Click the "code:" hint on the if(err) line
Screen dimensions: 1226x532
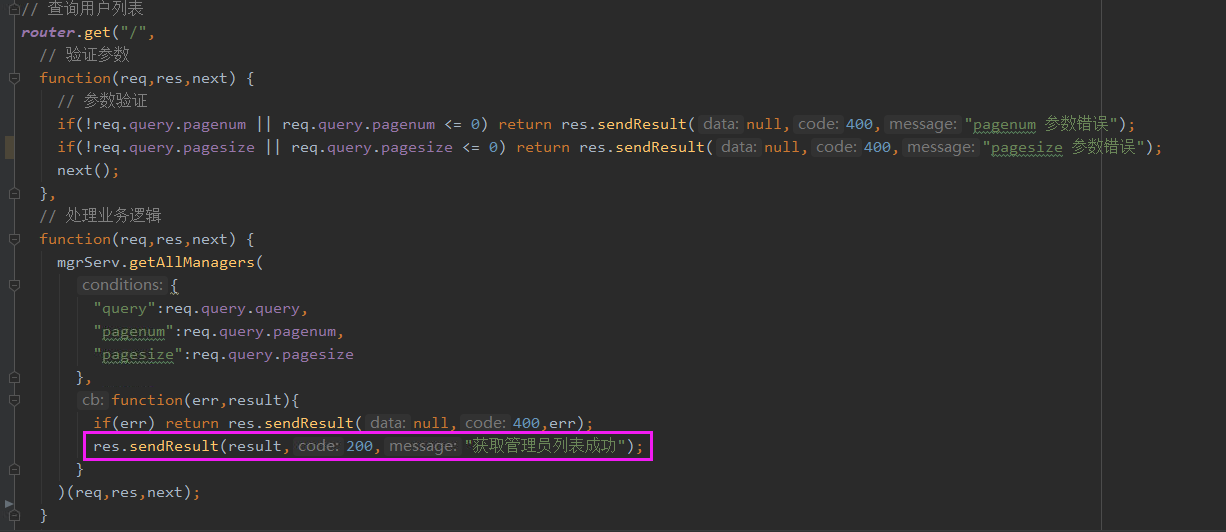coord(485,423)
